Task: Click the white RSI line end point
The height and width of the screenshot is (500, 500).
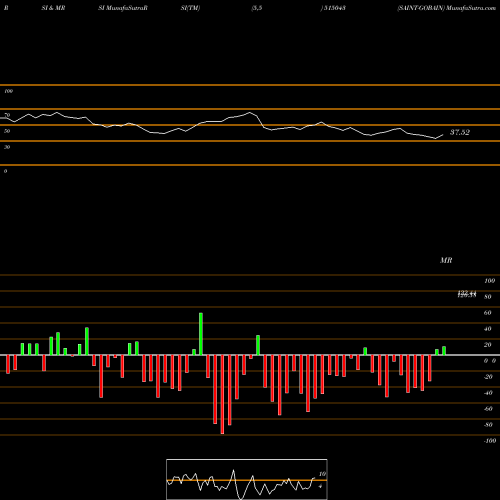Action: click(443, 135)
